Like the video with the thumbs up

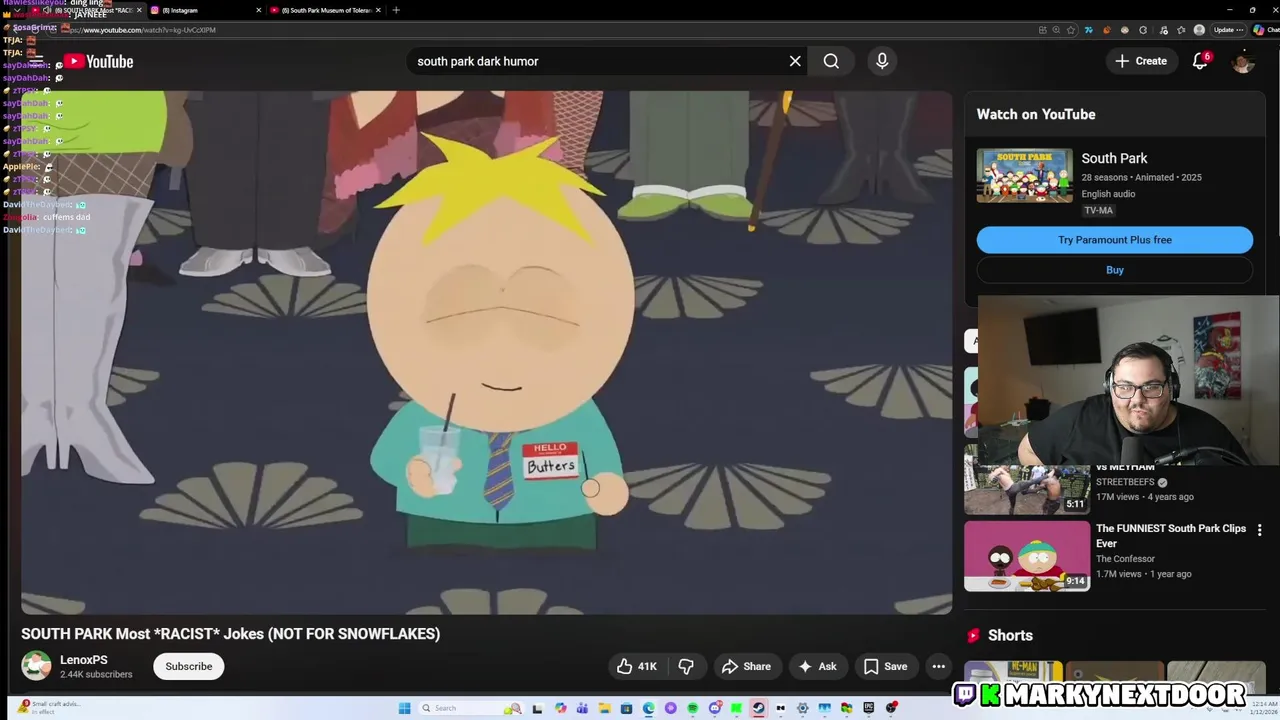click(636, 666)
